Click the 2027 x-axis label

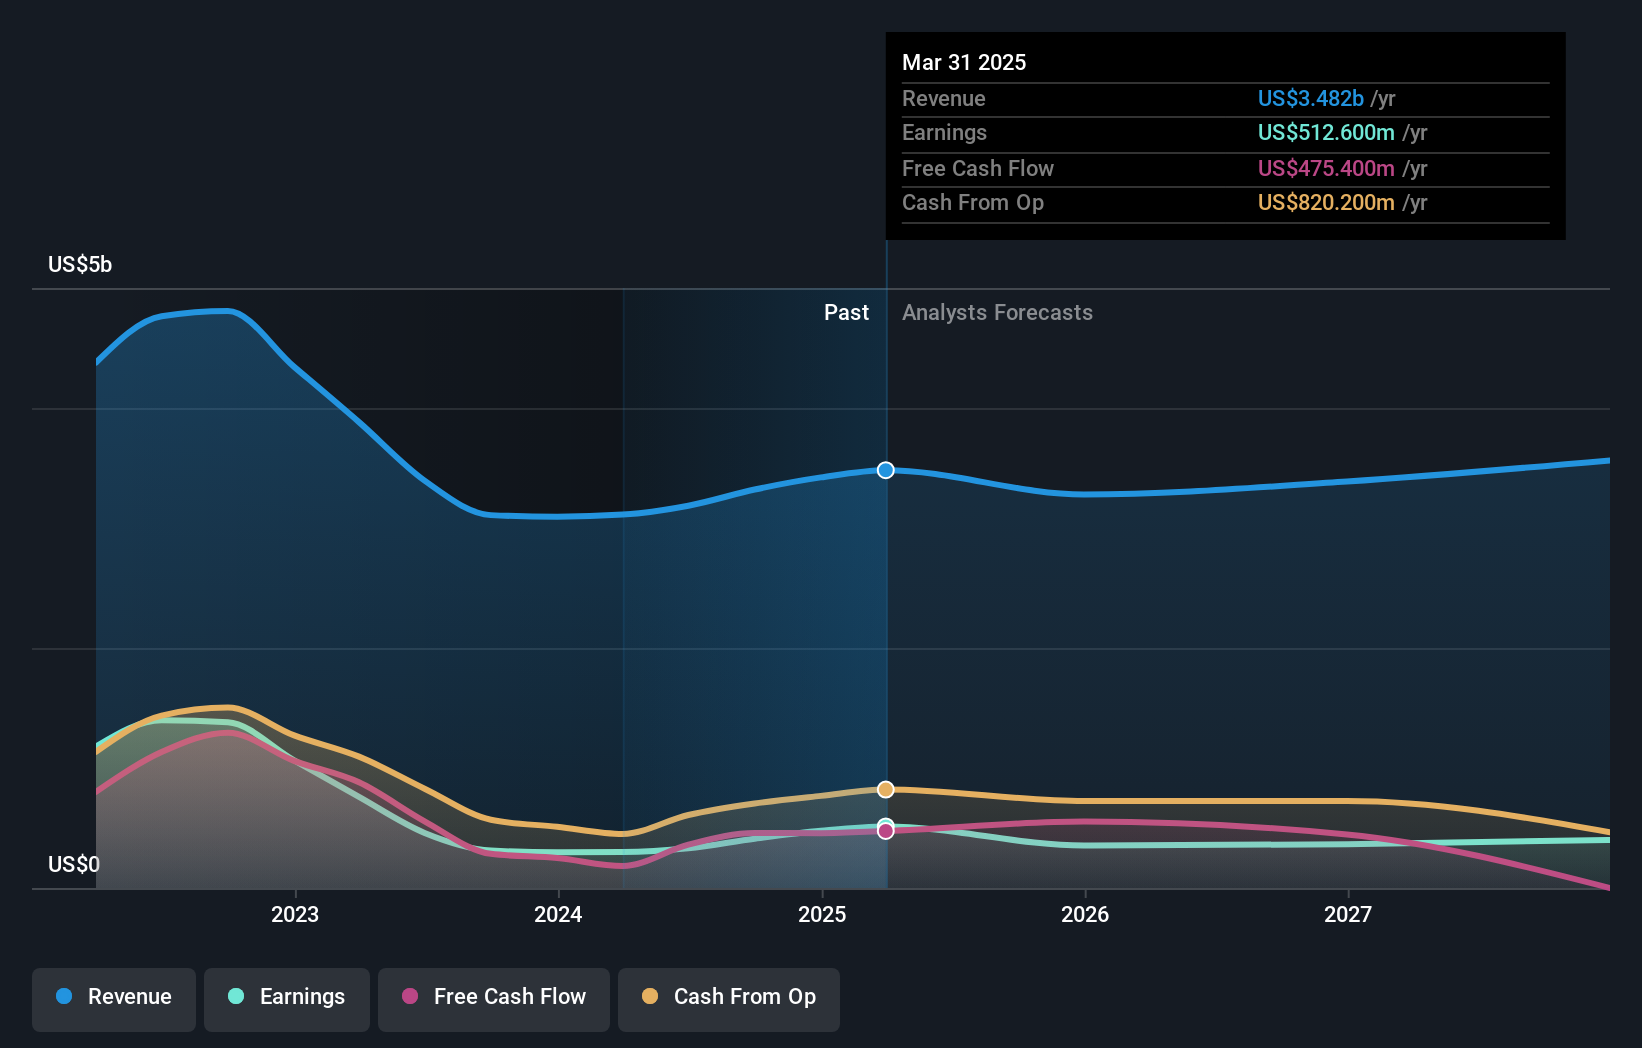(1348, 914)
